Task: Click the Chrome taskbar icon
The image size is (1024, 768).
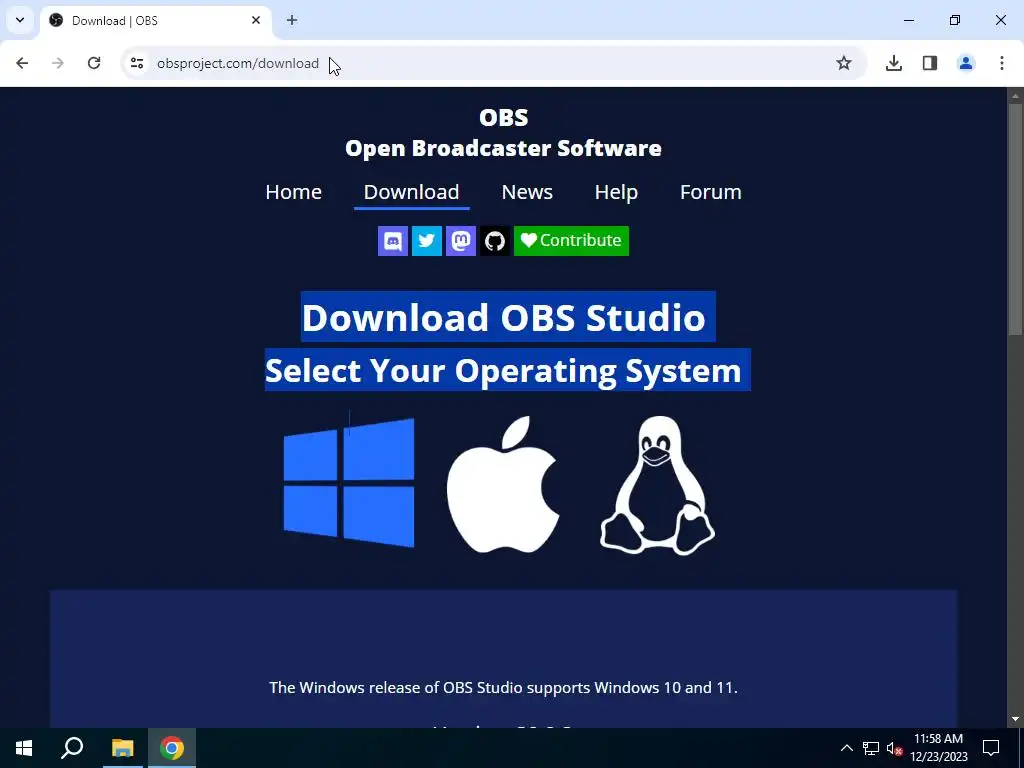Action: point(172,748)
